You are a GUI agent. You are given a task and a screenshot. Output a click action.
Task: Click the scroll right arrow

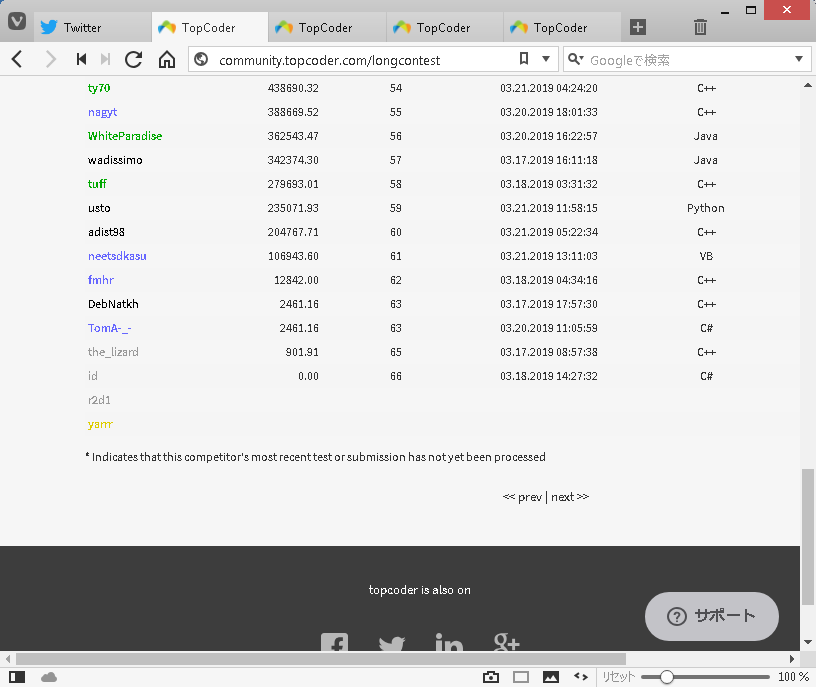tap(792, 659)
